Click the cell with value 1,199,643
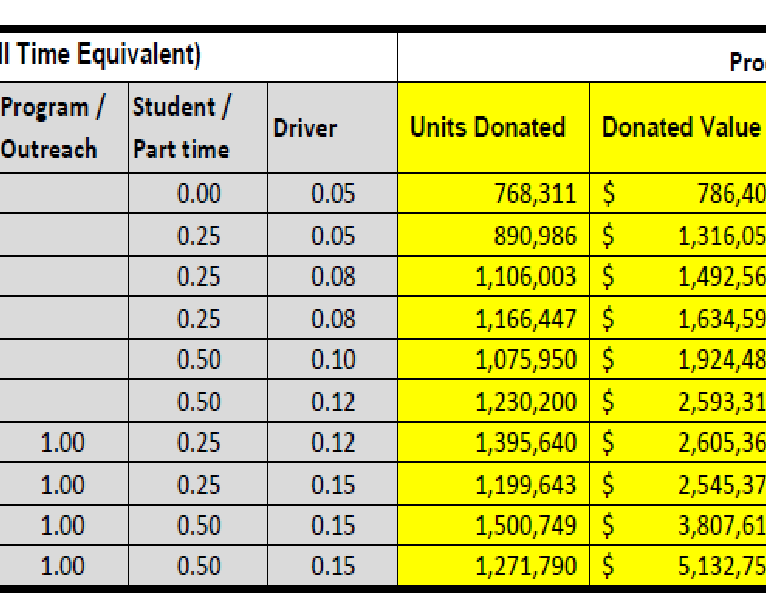 (493, 484)
